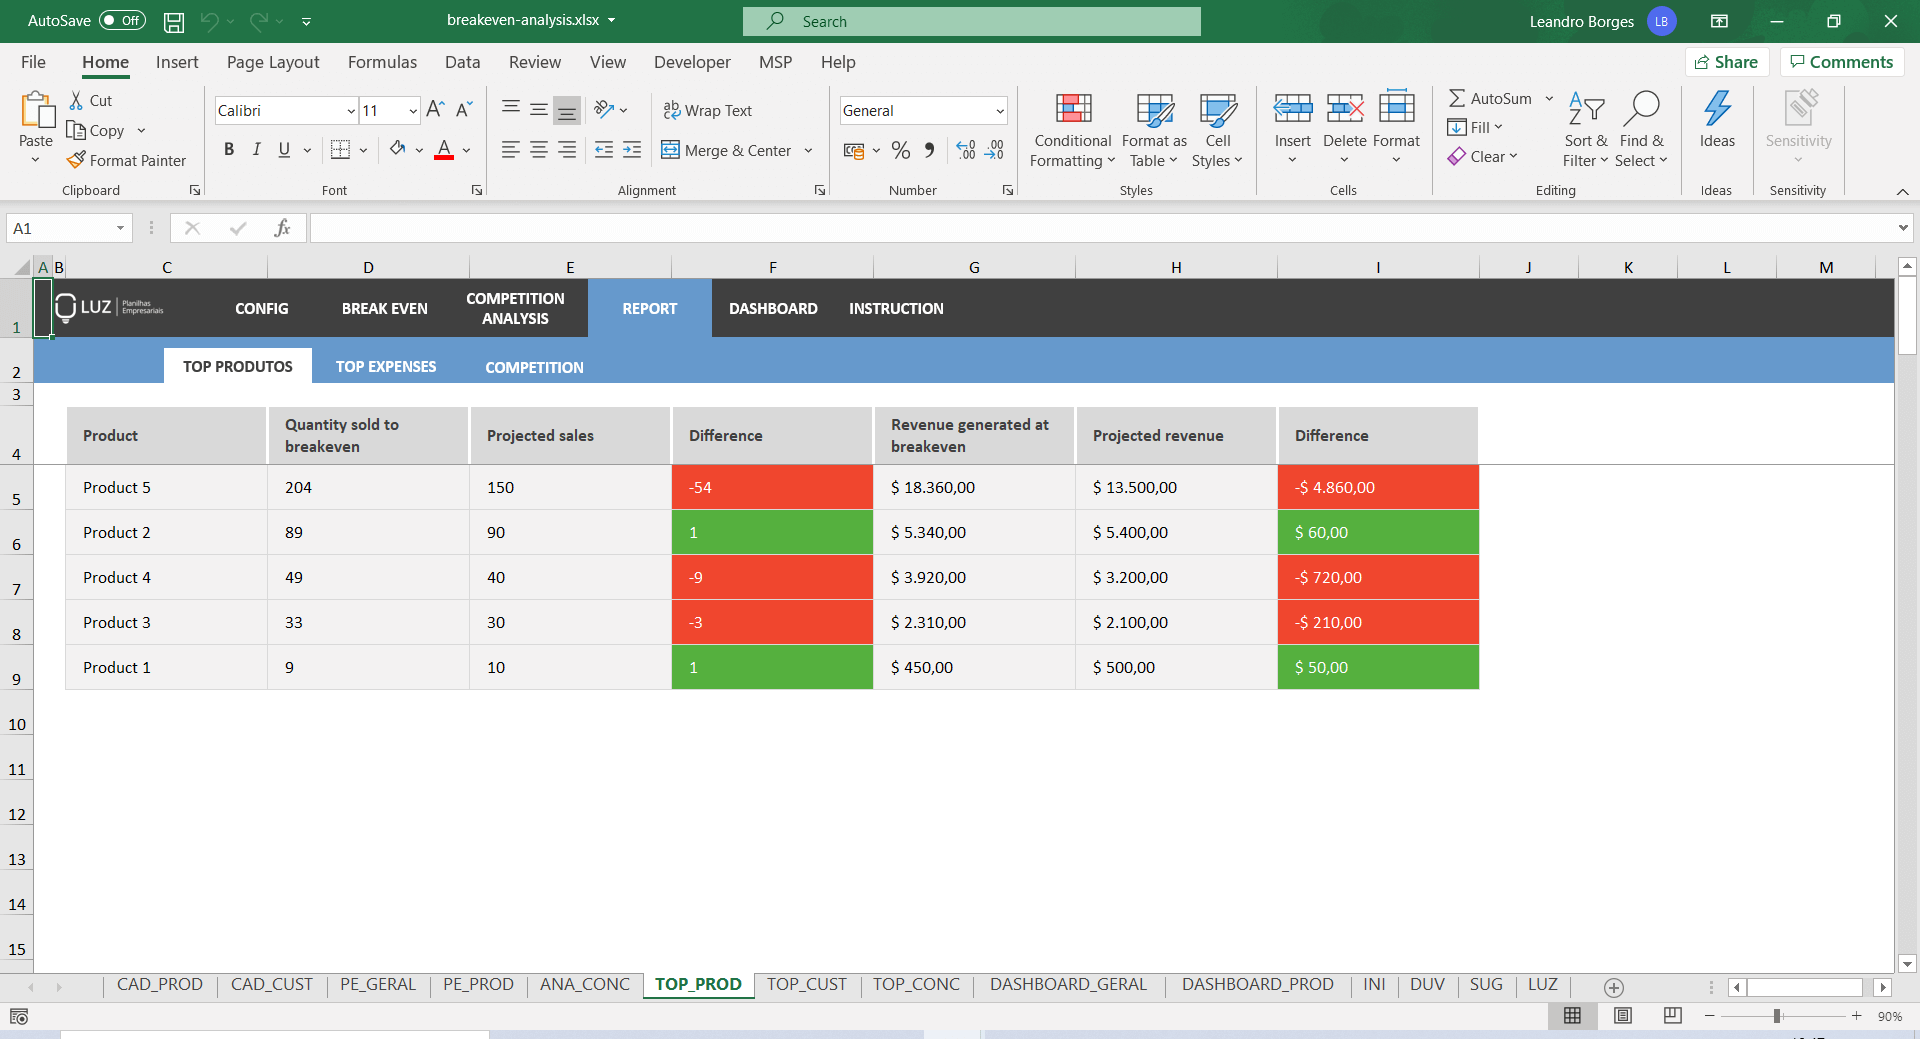Toggle the AutoSave switch
The height and width of the screenshot is (1039, 1920).
pyautogui.click(x=122, y=21)
